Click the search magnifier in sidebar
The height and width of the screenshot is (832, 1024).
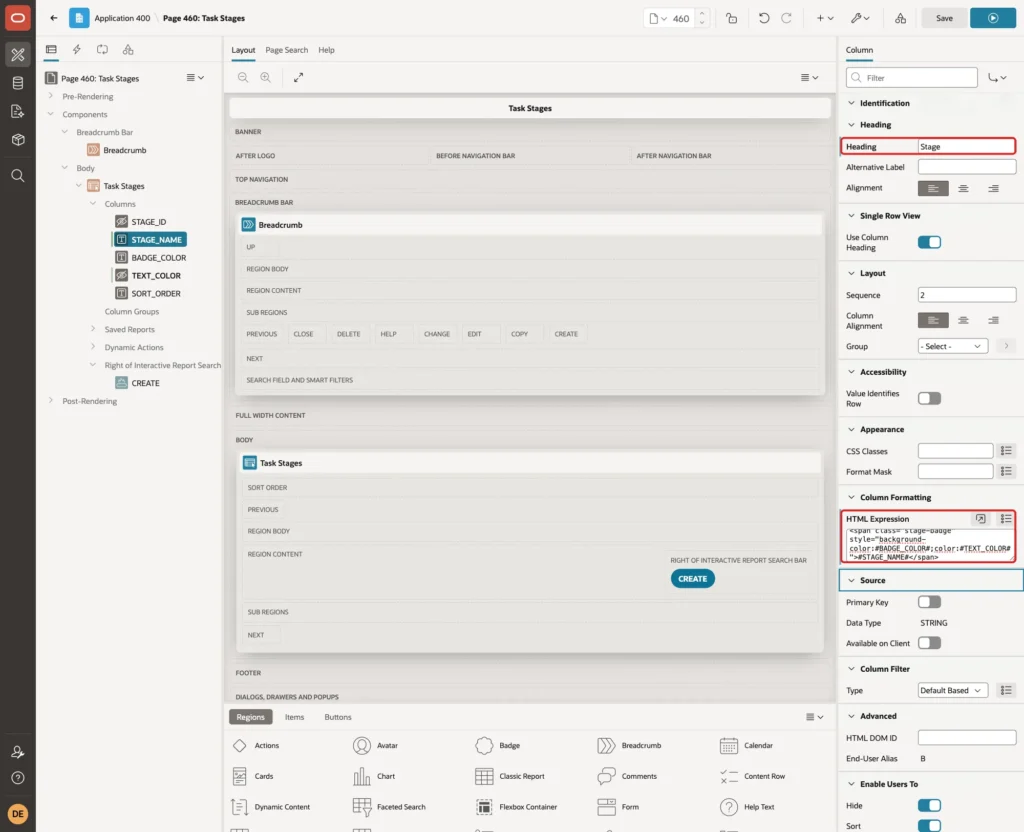[18, 176]
